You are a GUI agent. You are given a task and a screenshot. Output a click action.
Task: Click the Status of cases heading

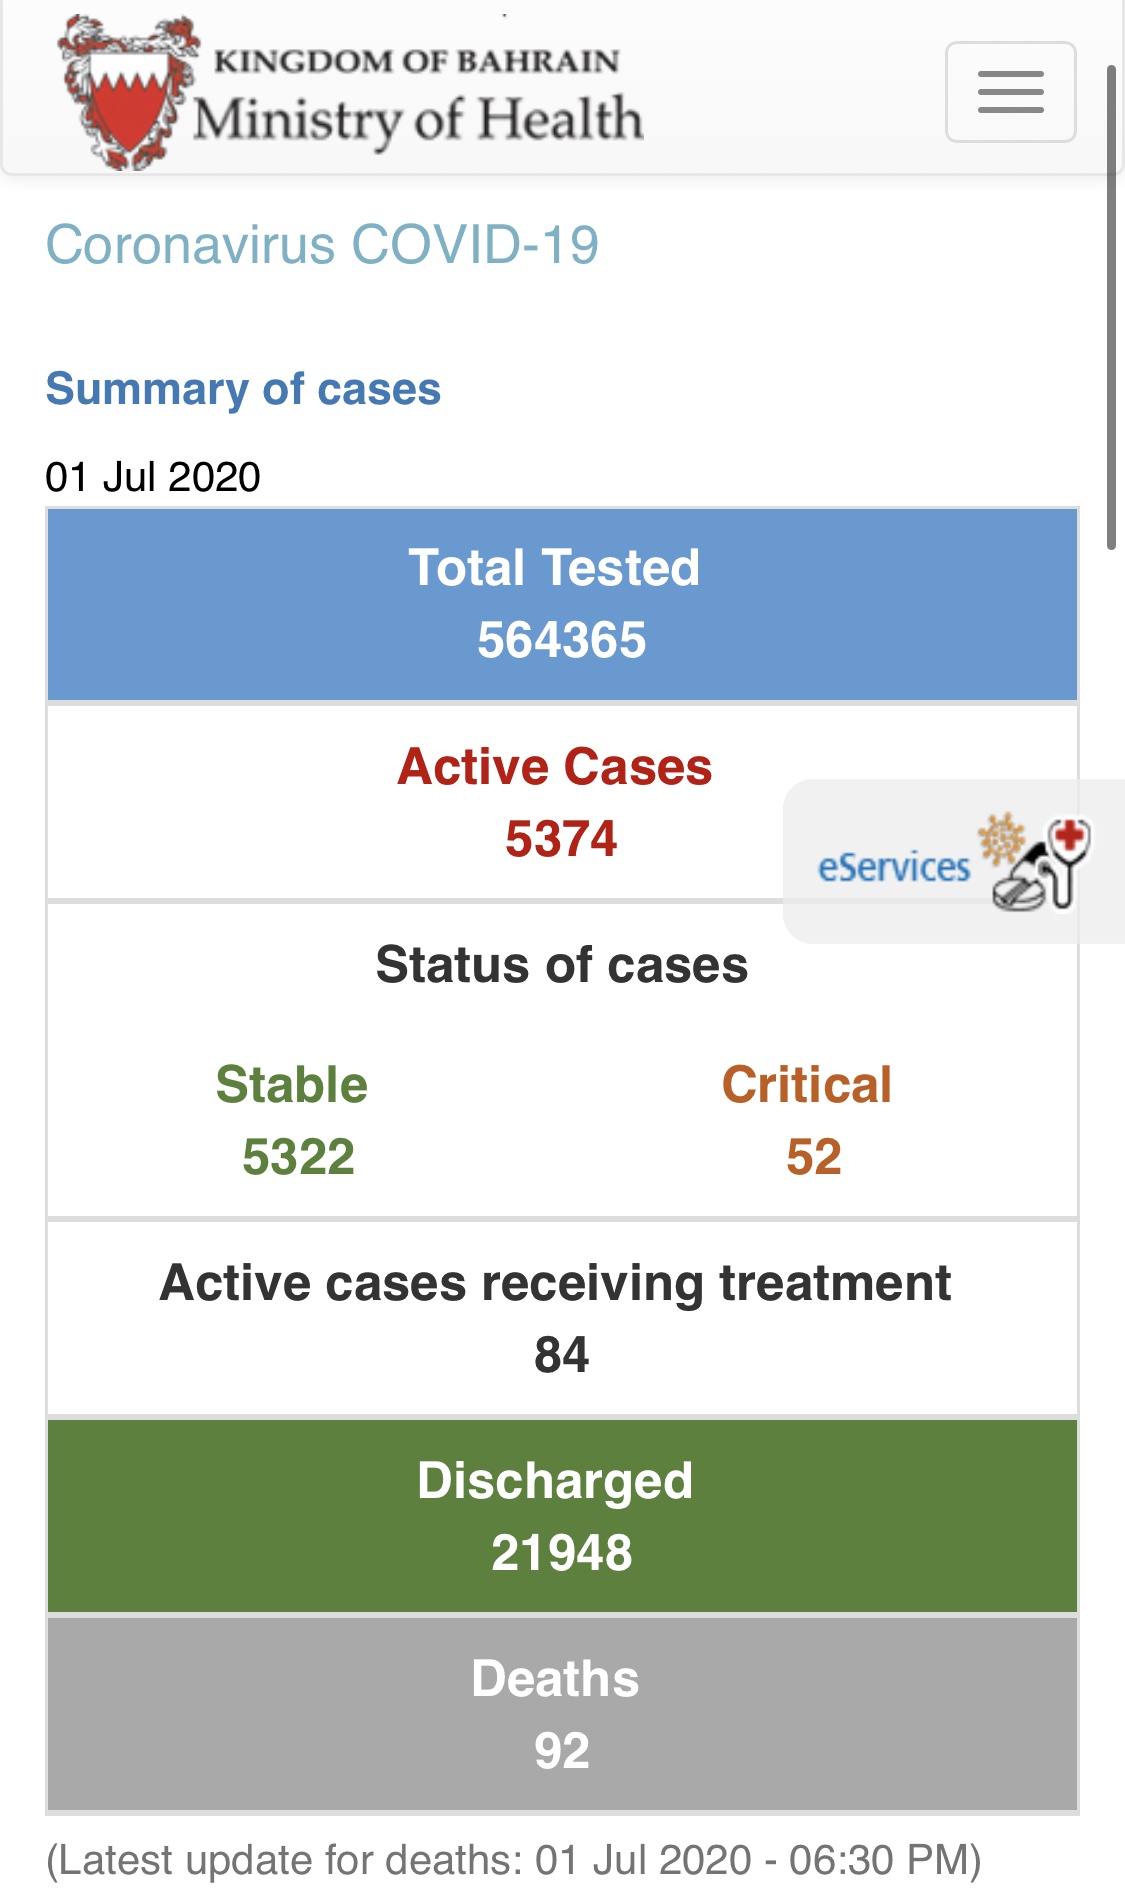tap(562, 966)
